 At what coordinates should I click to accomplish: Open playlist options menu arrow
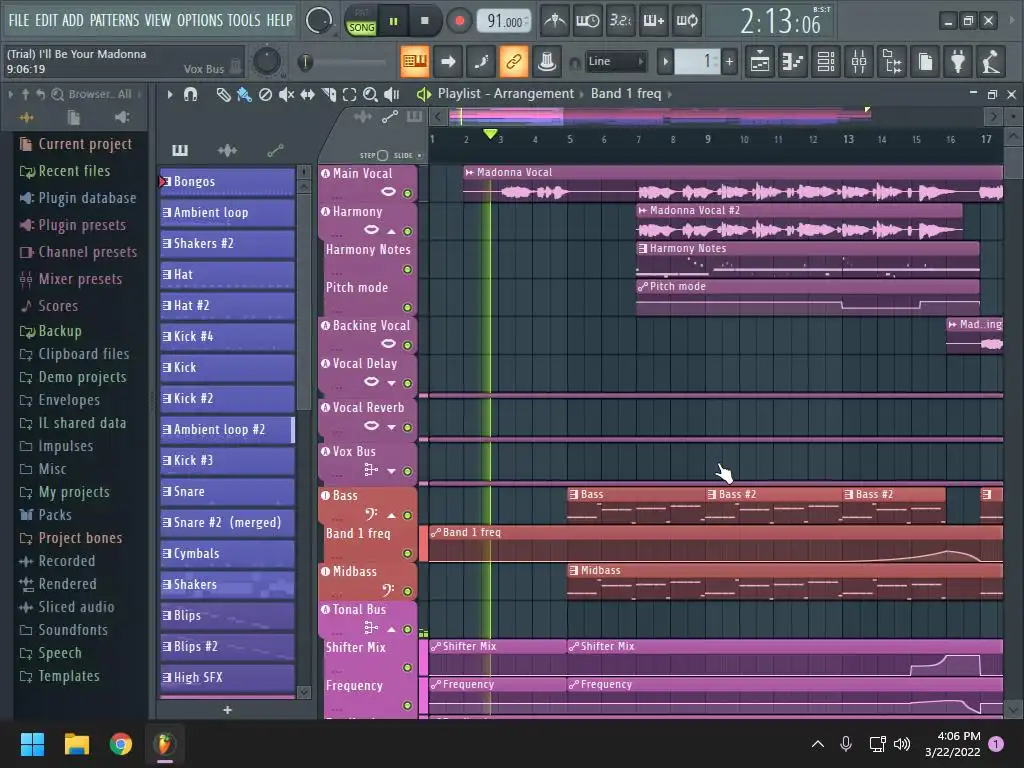click(170, 95)
